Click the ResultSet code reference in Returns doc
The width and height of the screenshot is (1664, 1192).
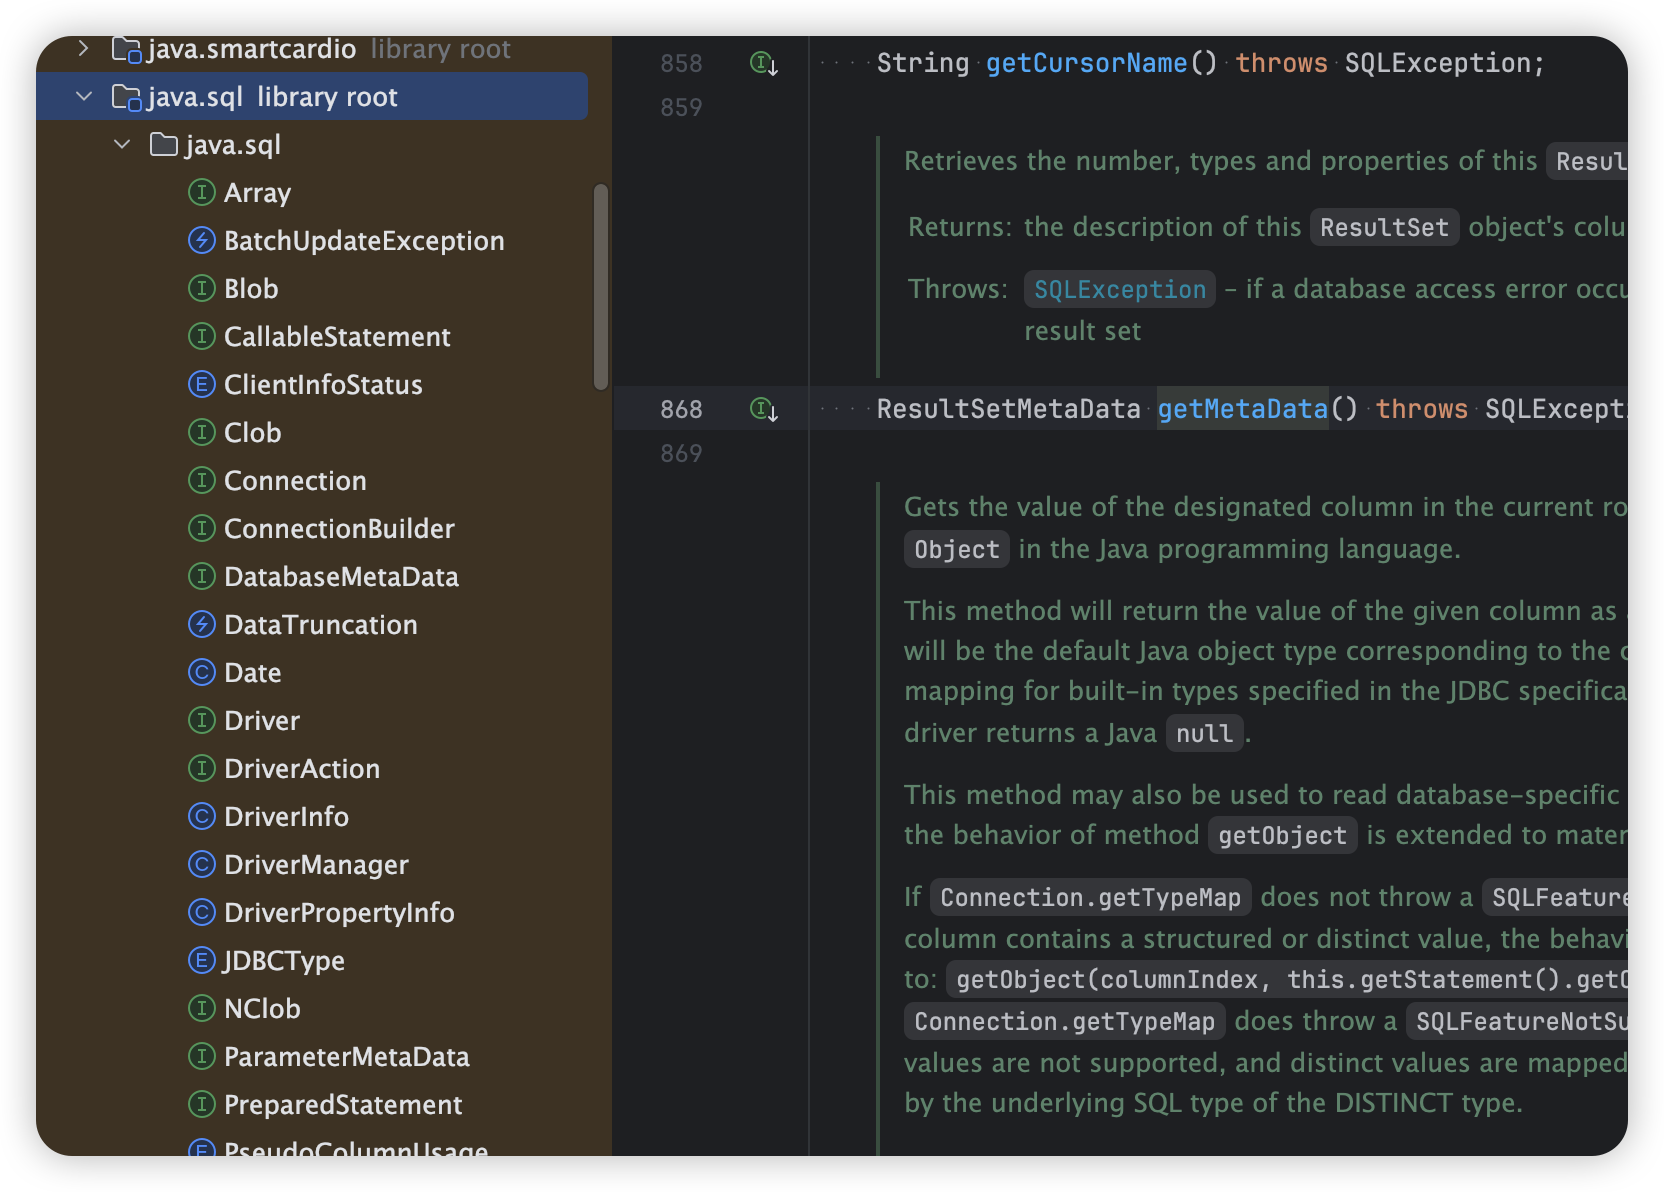click(1384, 228)
